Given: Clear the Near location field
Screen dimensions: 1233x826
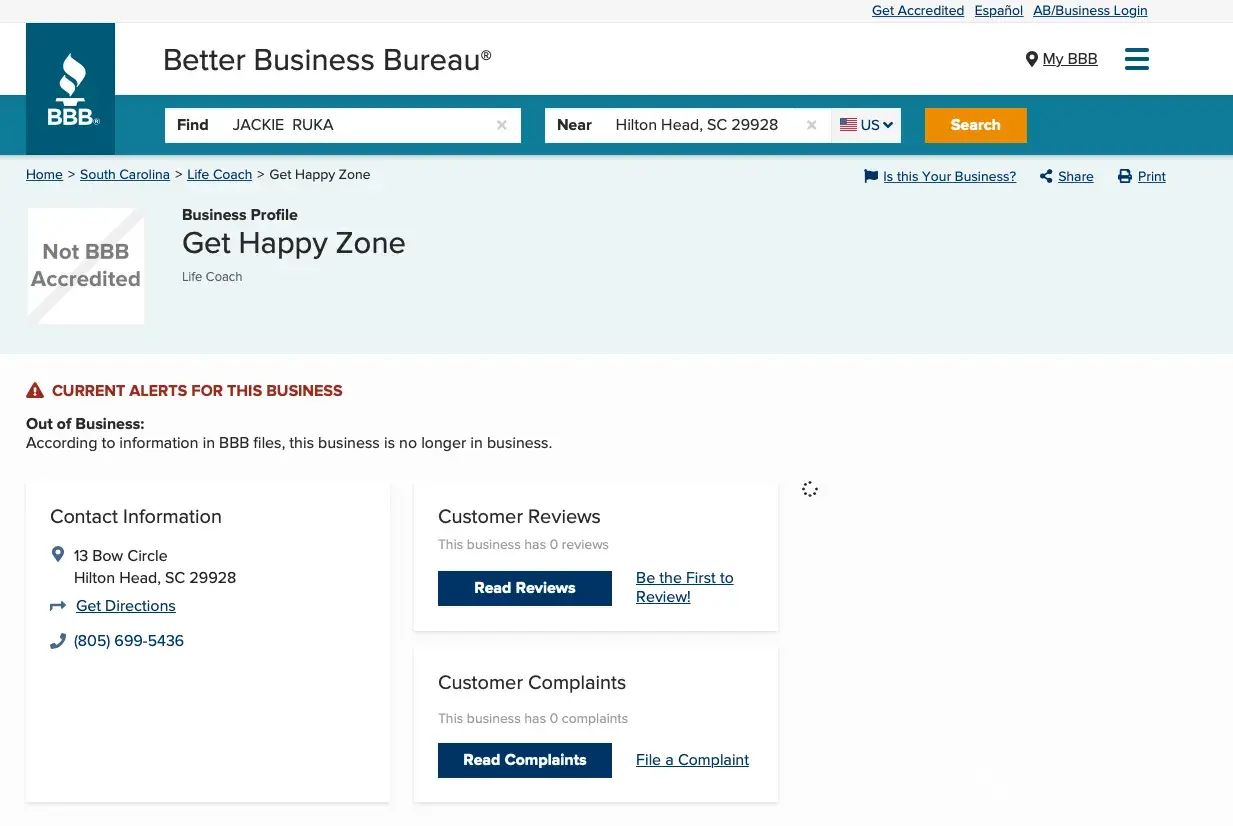Looking at the screenshot, I should [x=811, y=125].
